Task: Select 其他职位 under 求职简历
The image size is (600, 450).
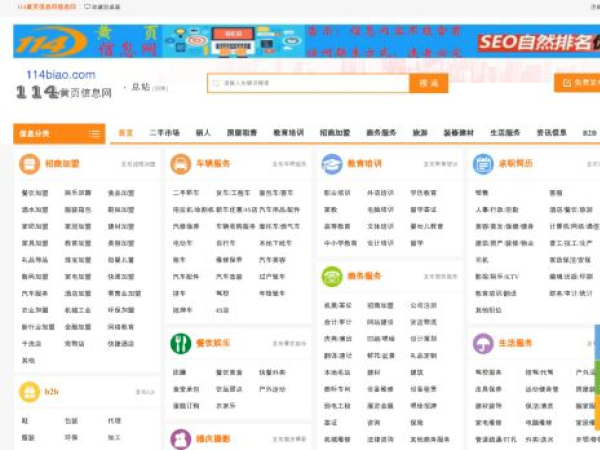Action: [488, 310]
